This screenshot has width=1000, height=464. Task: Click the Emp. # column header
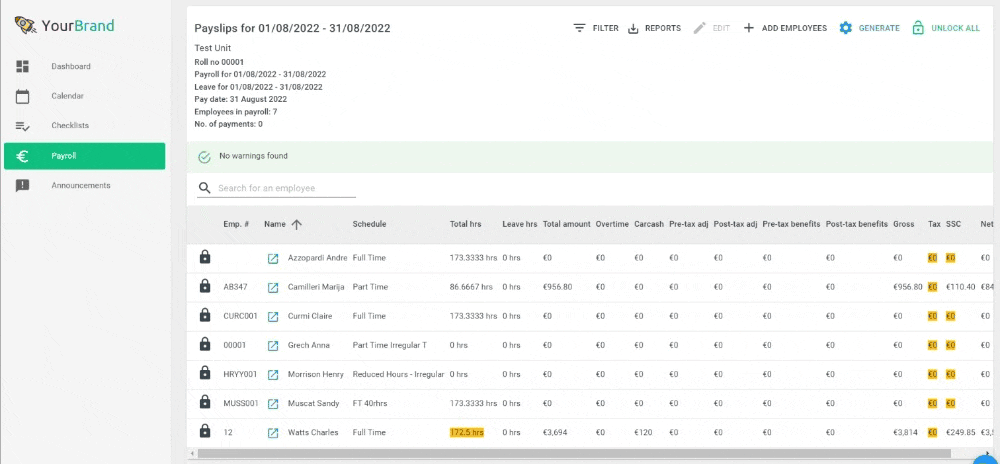(236, 224)
